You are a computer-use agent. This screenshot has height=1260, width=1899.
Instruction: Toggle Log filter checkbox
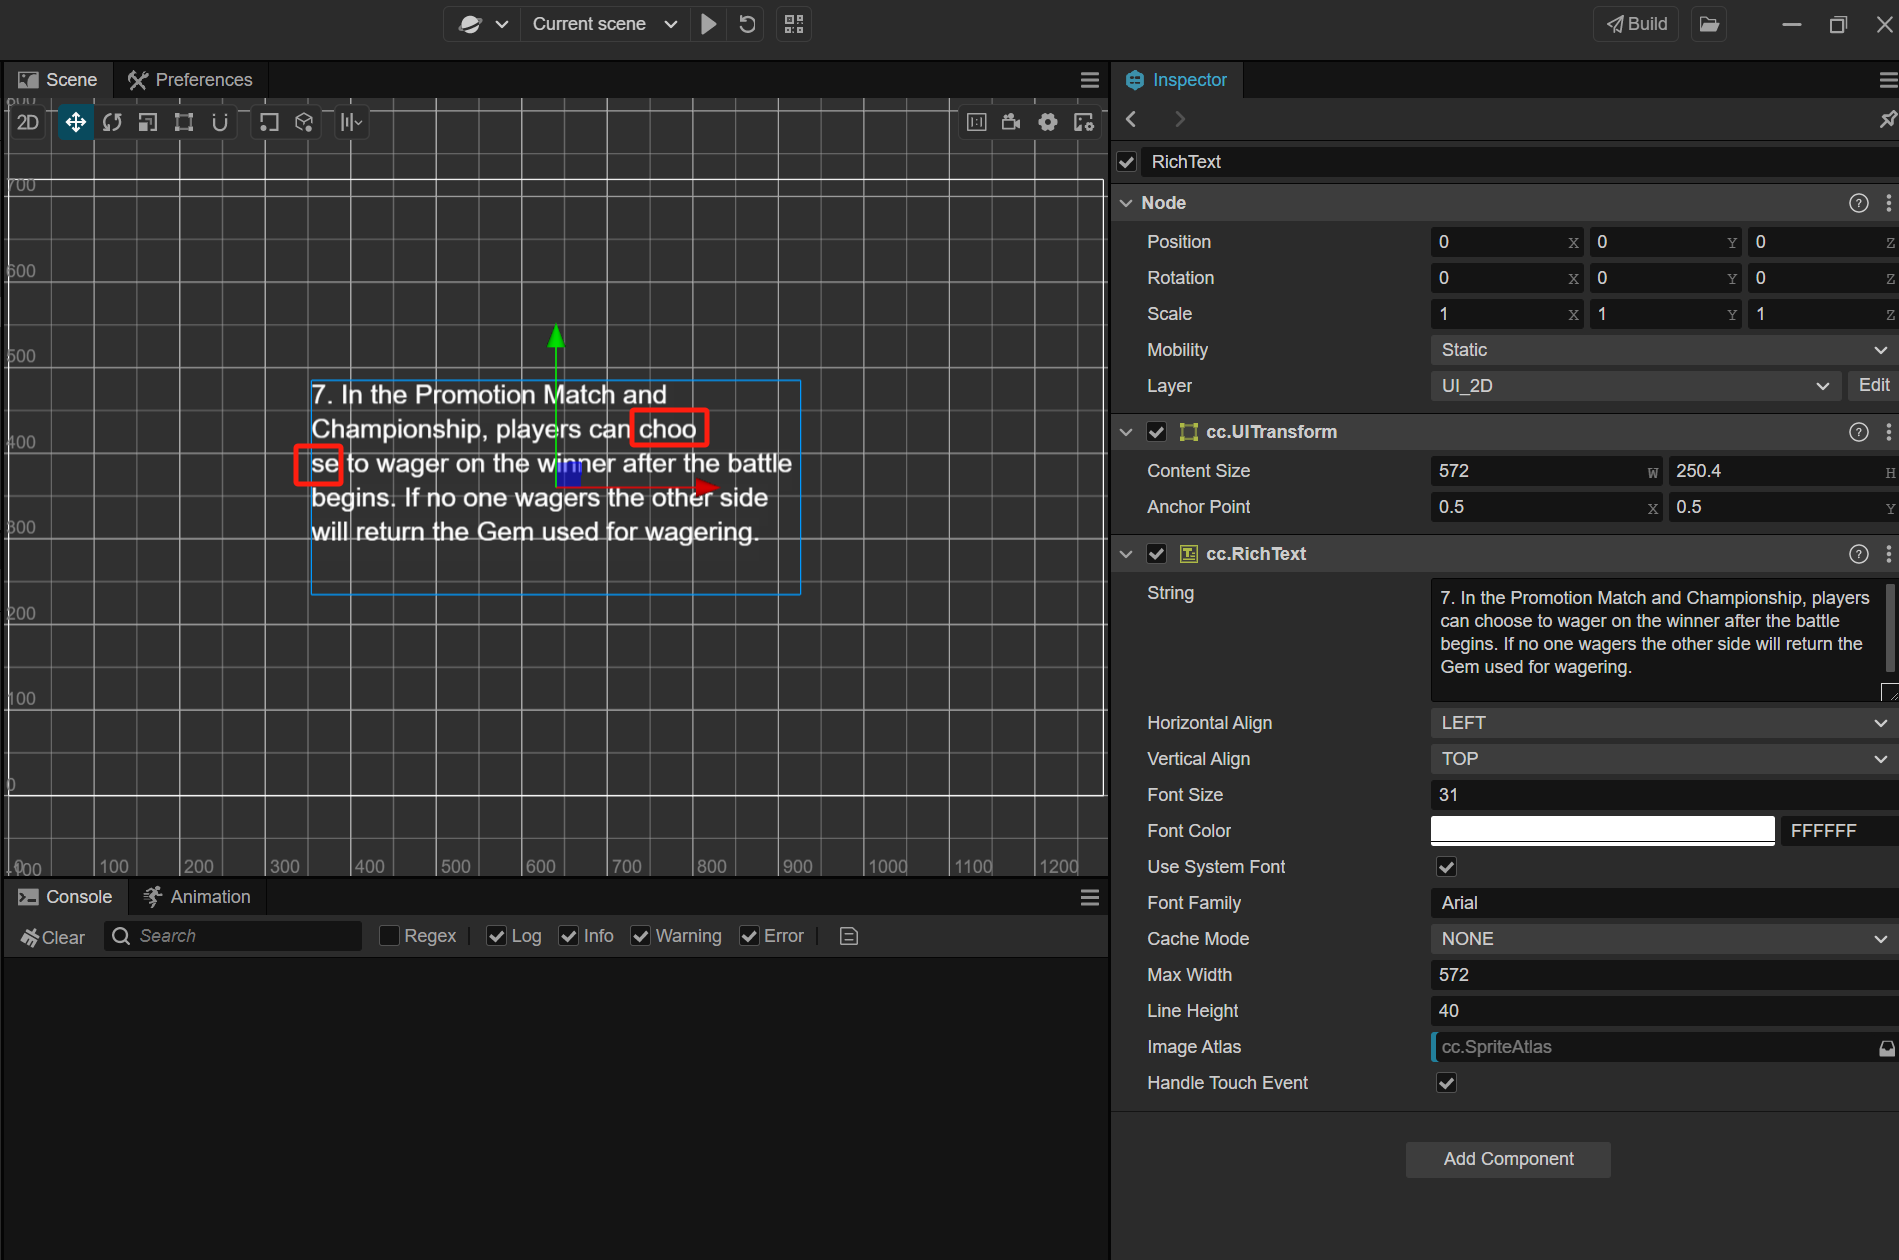[496, 936]
